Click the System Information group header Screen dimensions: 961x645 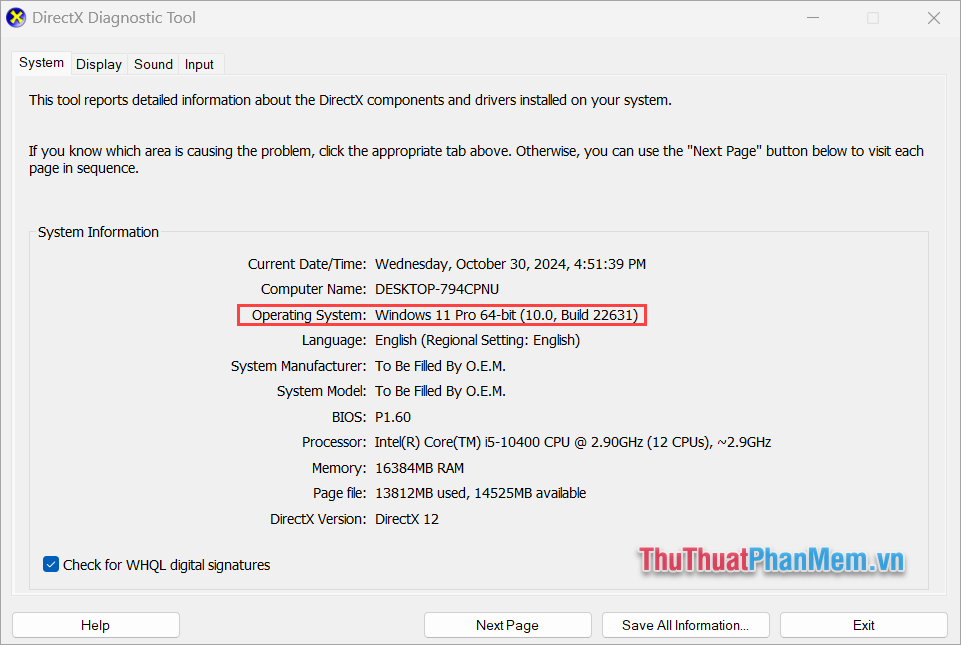click(98, 231)
